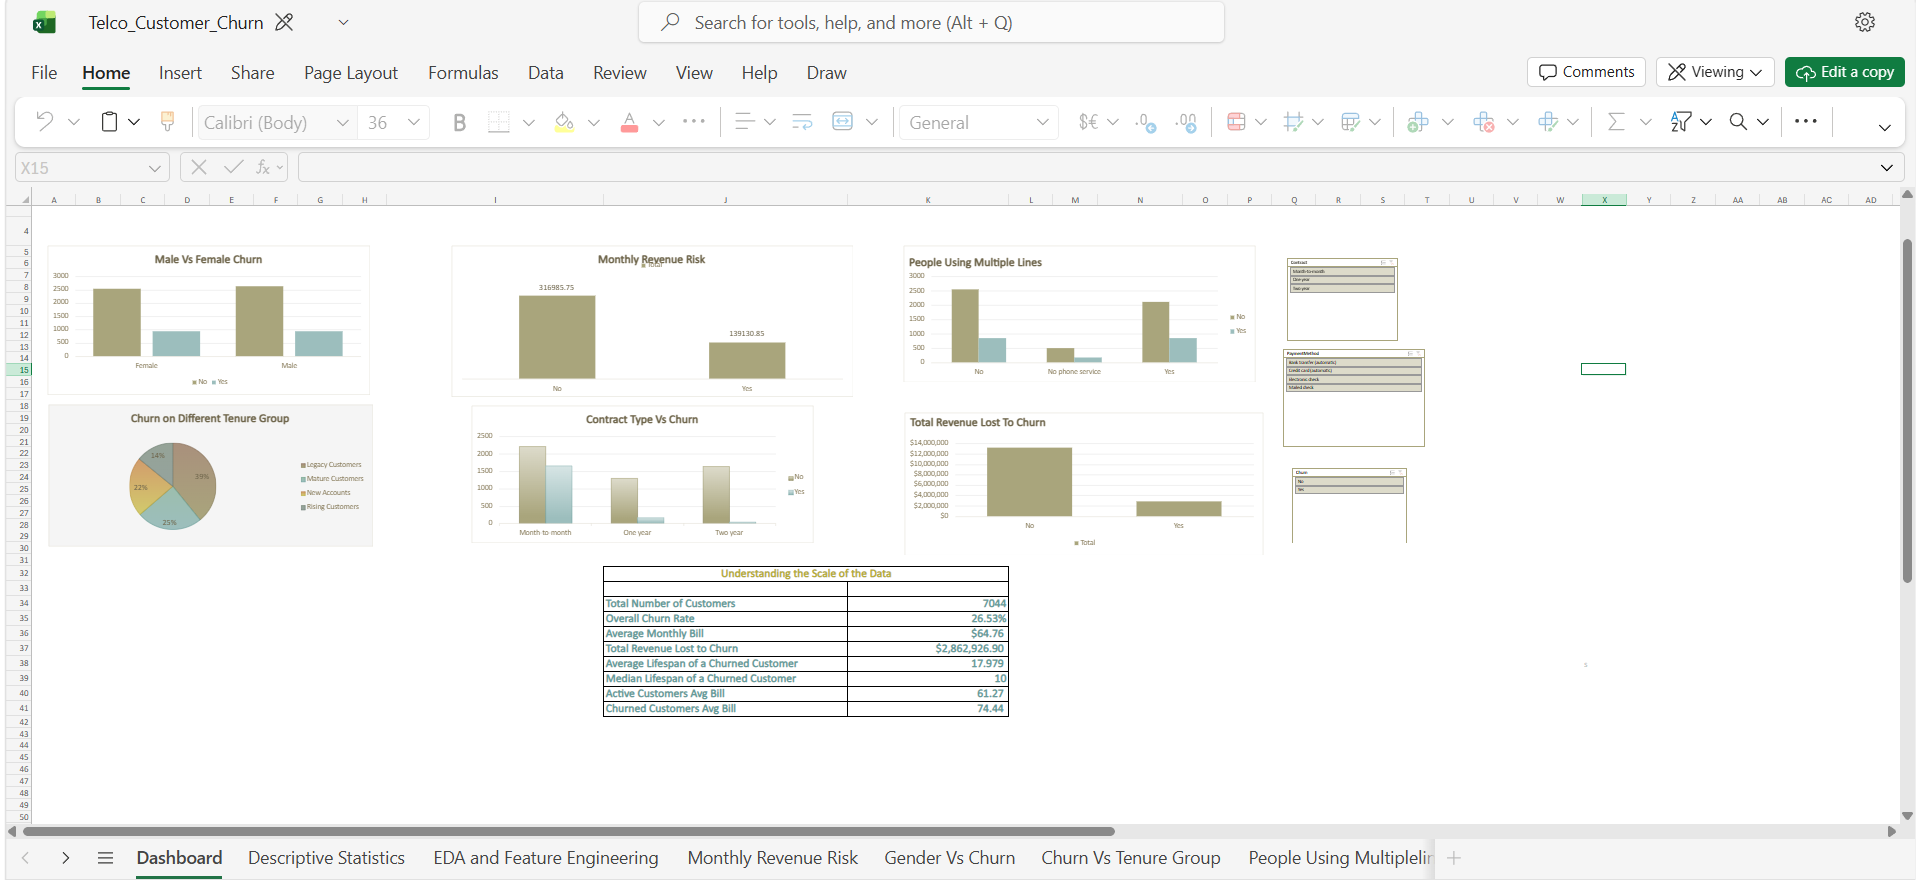Open the Viewing mode button
The width and height of the screenshot is (1920, 880).
pos(1715,72)
